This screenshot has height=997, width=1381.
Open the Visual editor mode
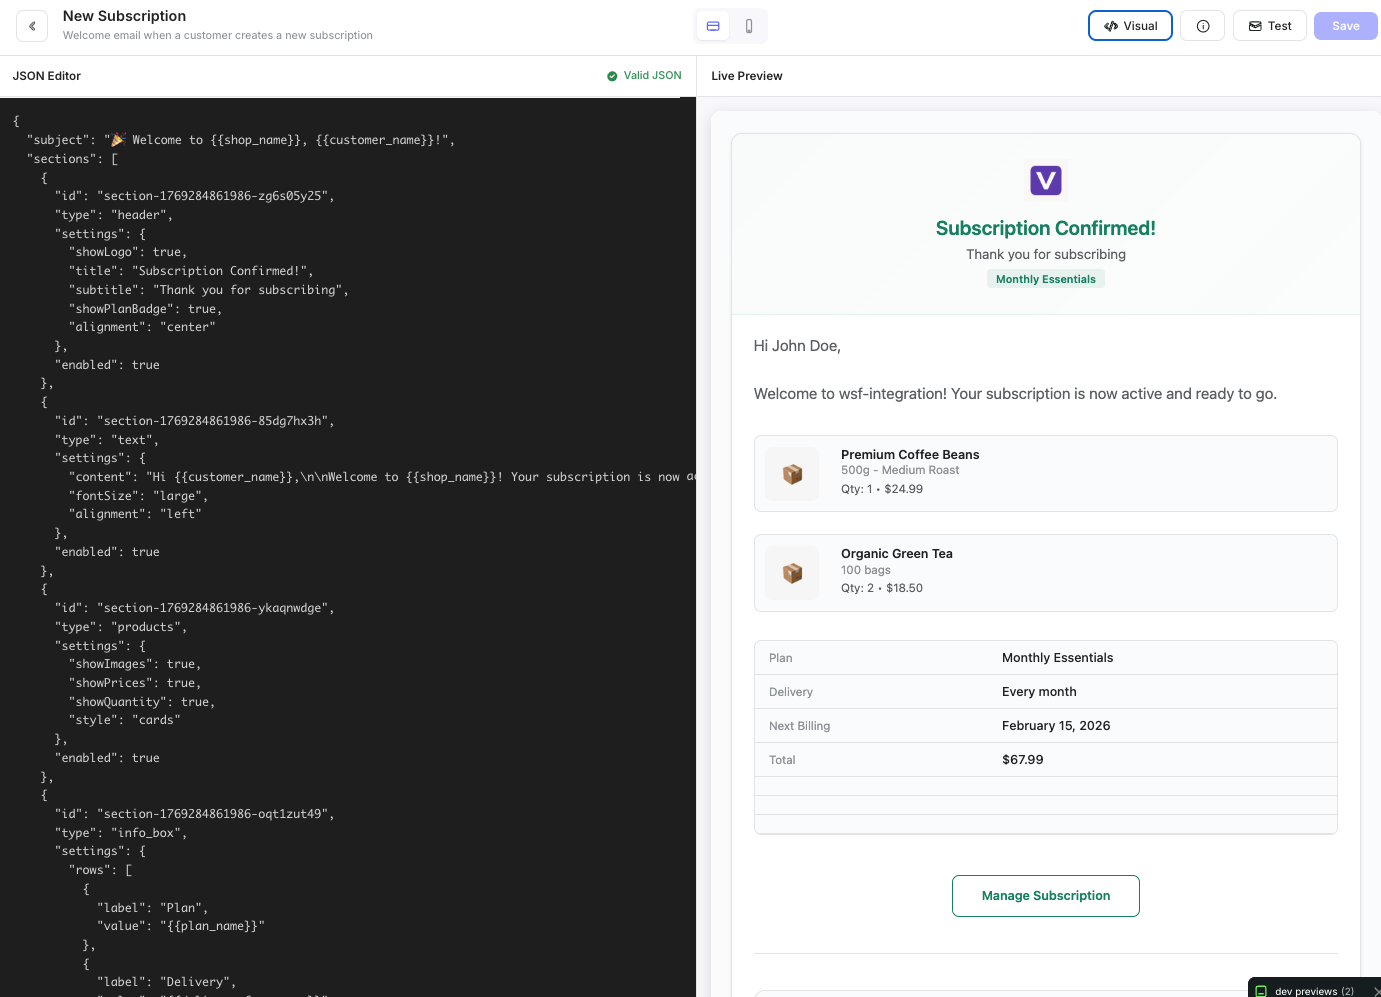click(x=1130, y=26)
